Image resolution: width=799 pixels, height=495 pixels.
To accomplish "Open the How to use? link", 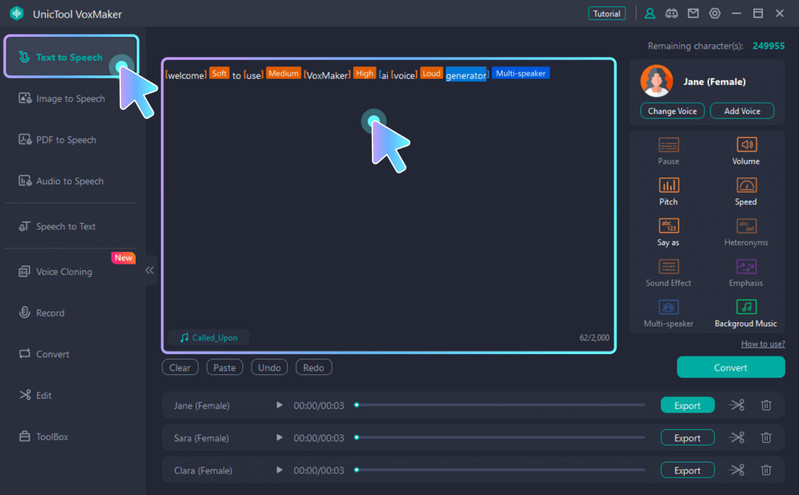I will coord(762,344).
